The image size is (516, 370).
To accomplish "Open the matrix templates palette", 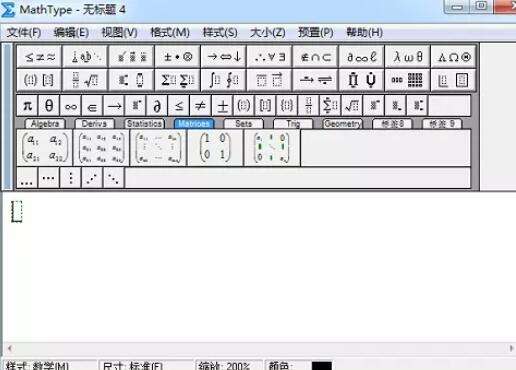I will [x=407, y=80].
